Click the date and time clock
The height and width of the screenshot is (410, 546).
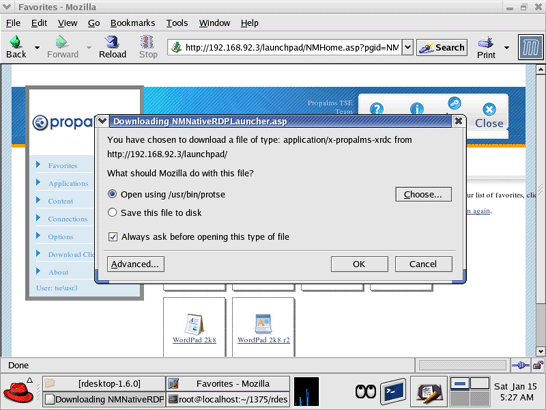coord(515,392)
